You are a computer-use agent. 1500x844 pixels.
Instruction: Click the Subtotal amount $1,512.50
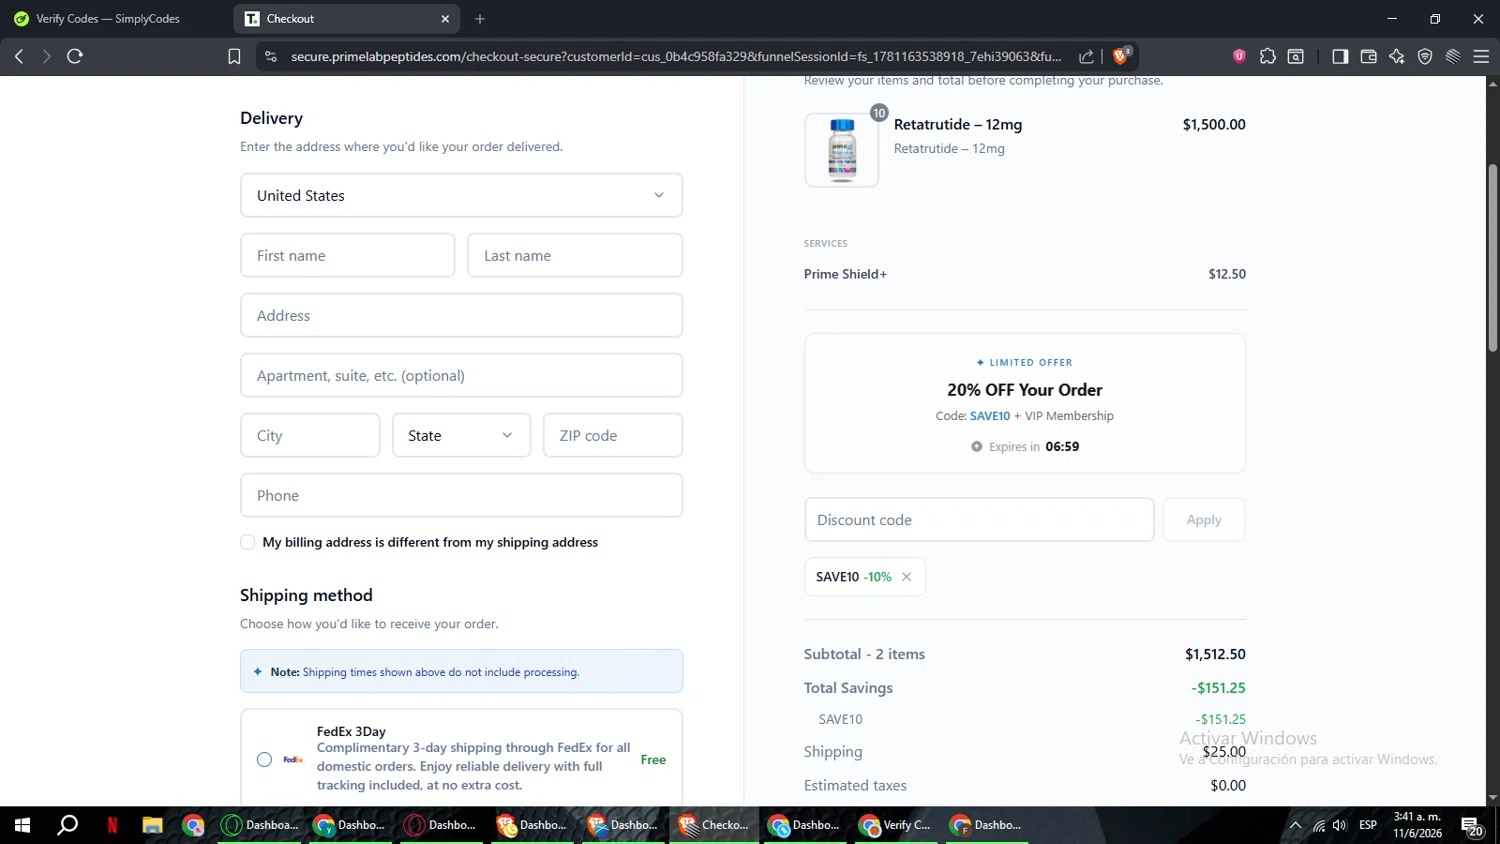pos(1215,654)
